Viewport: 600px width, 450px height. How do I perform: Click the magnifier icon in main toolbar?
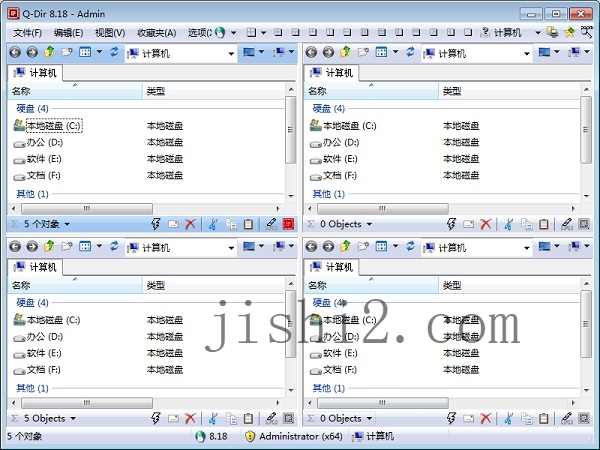586,32
